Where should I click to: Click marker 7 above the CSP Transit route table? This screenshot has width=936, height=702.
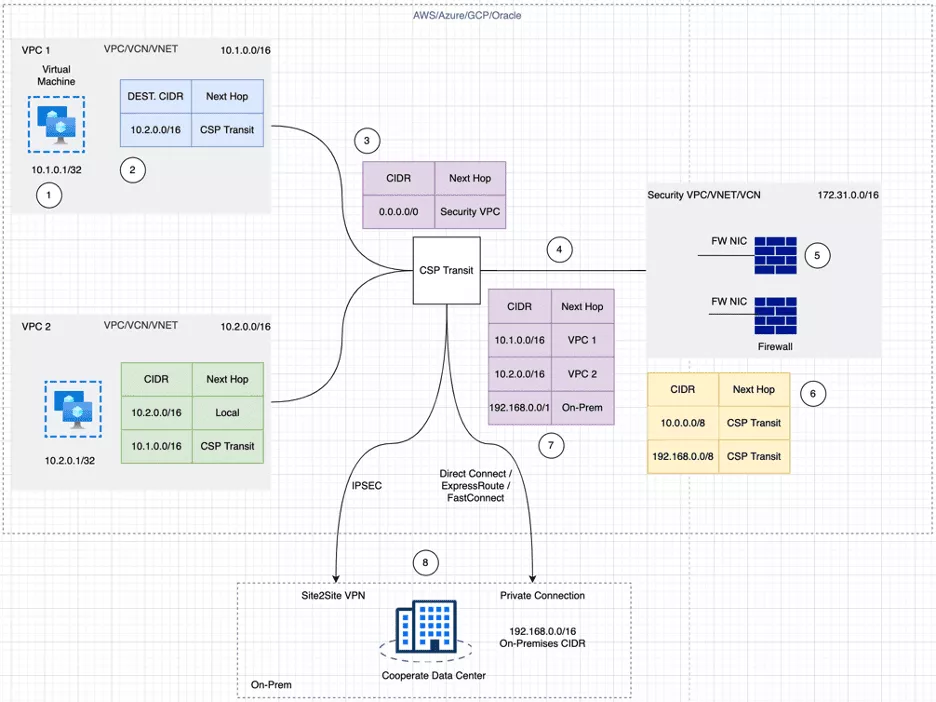point(551,445)
